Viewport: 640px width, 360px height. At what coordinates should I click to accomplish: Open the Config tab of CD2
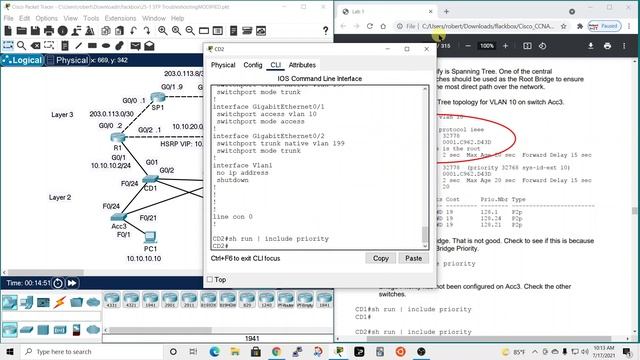point(253,65)
